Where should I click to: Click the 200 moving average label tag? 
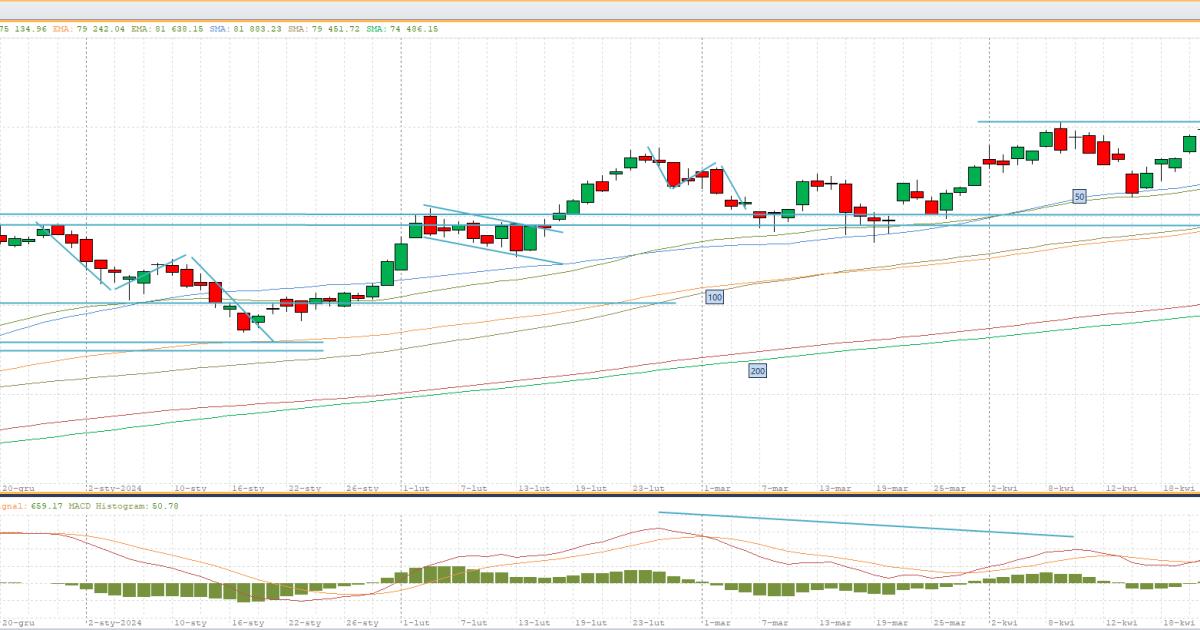pyautogui.click(x=758, y=371)
